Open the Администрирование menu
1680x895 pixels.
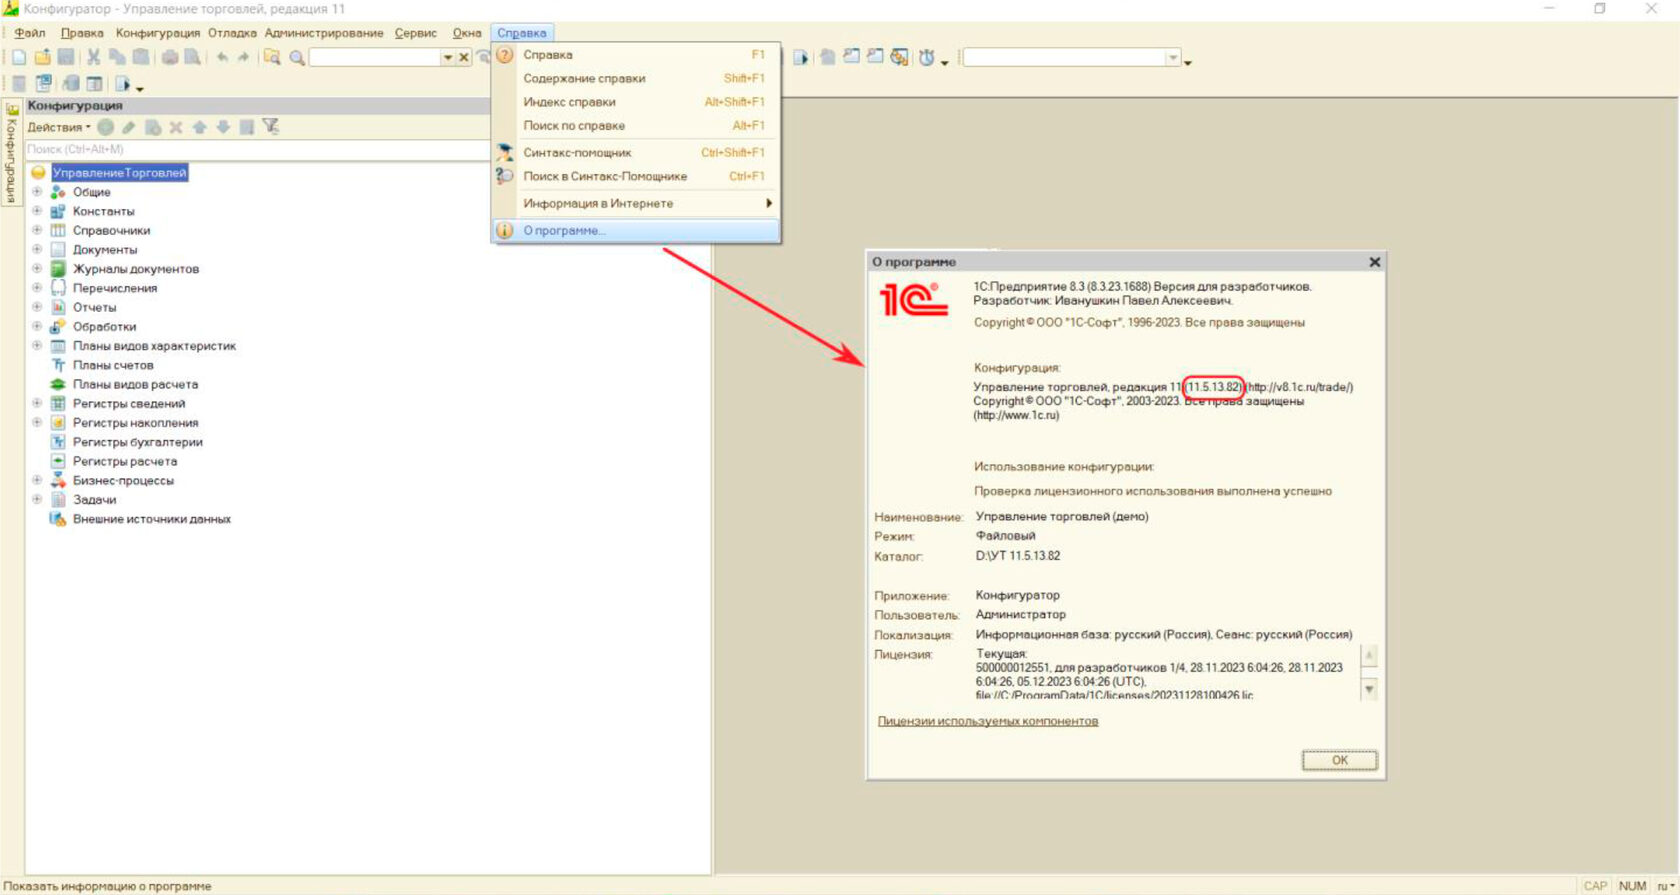324,33
